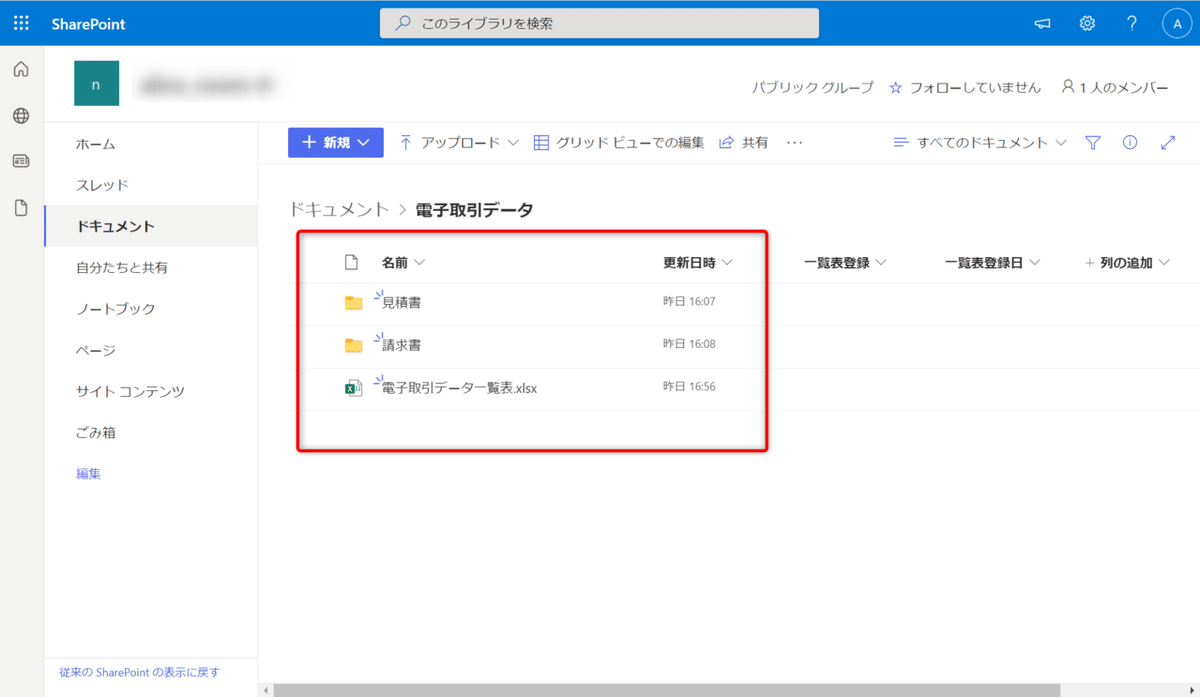Click the Excel icon of 電子取引データ一覧表.xlsx
The height and width of the screenshot is (697, 1200).
tap(353, 387)
